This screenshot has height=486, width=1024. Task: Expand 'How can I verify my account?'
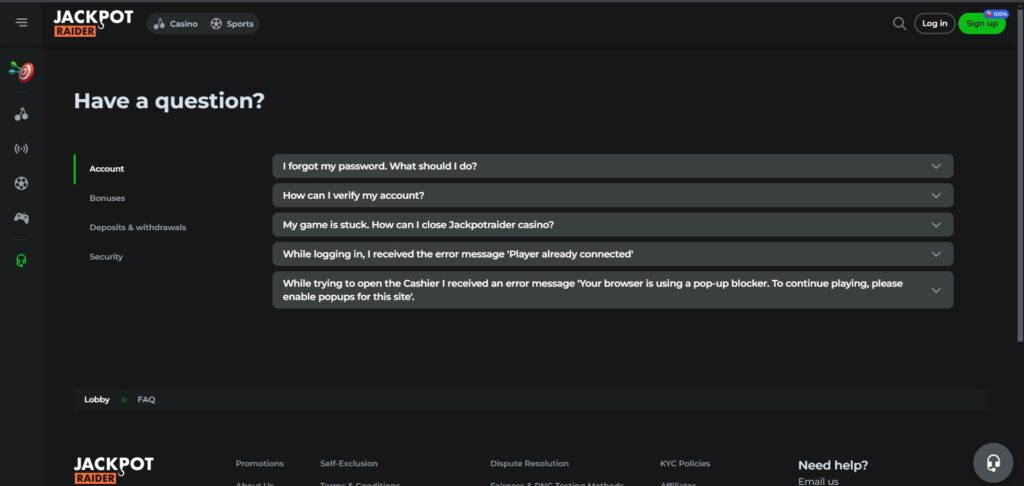click(x=612, y=196)
